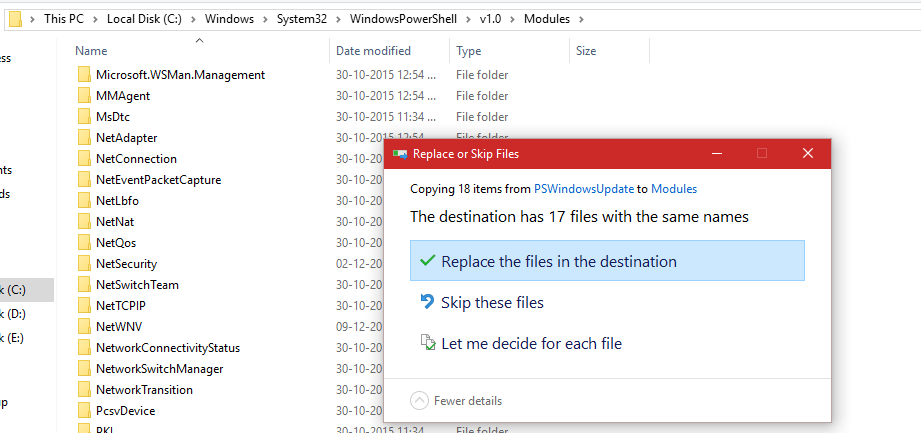Click the Let me decide file icon

pyautogui.click(x=428, y=344)
